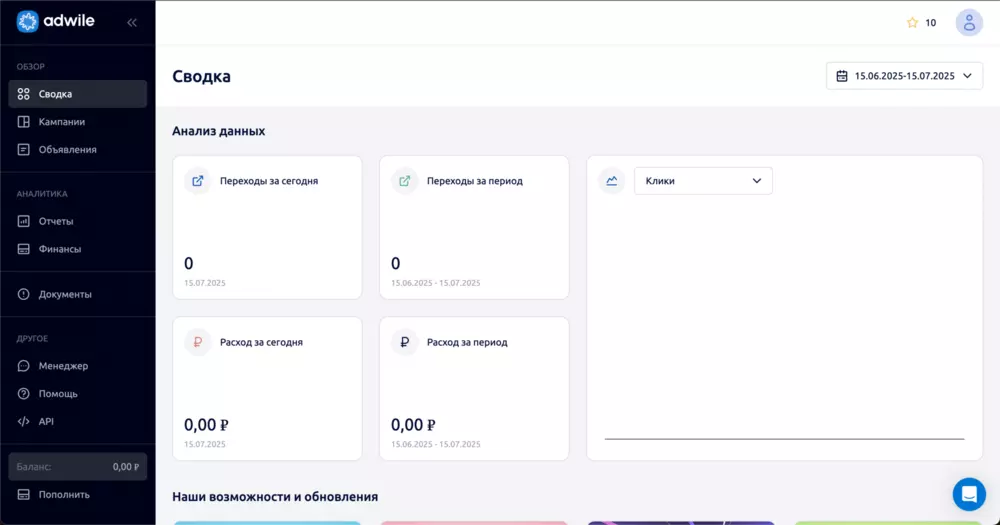Click the Расход за период ruble icon
Viewport: 1000px width, 525px height.
pos(404,343)
